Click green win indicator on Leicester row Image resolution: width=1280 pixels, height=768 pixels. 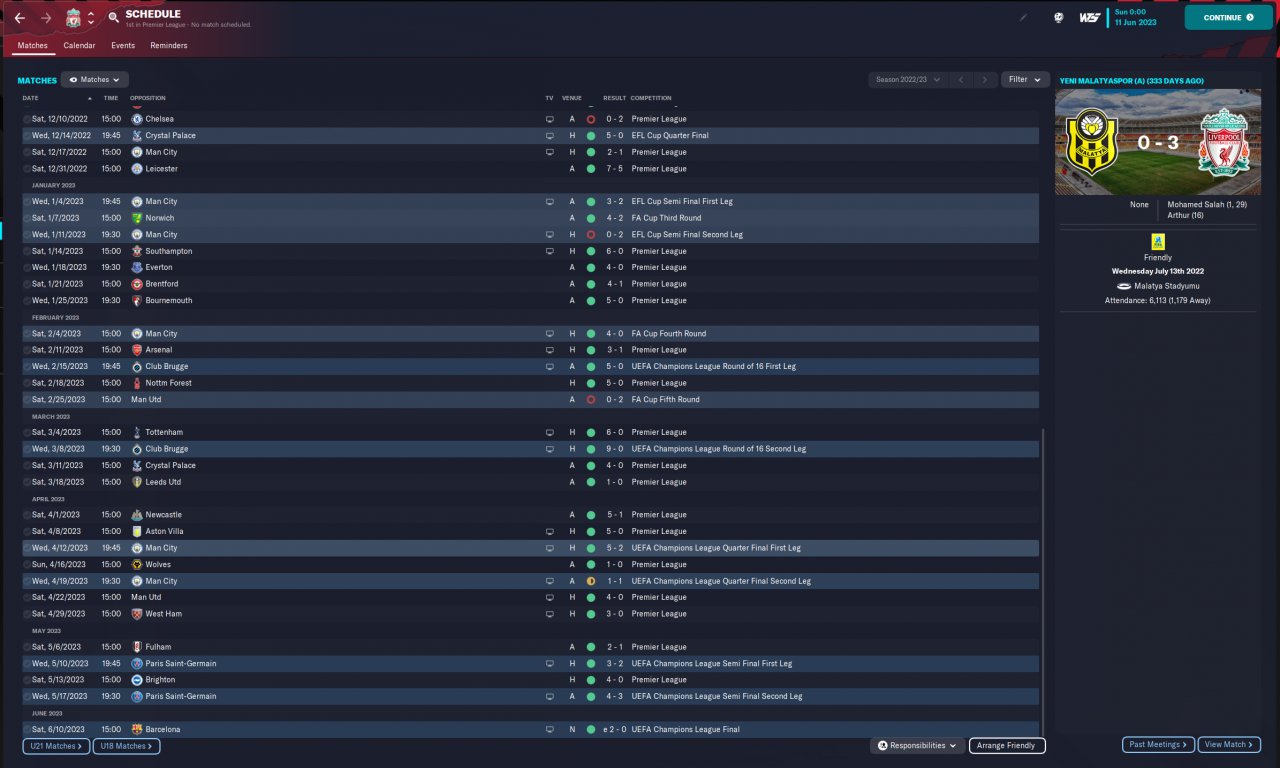point(591,169)
